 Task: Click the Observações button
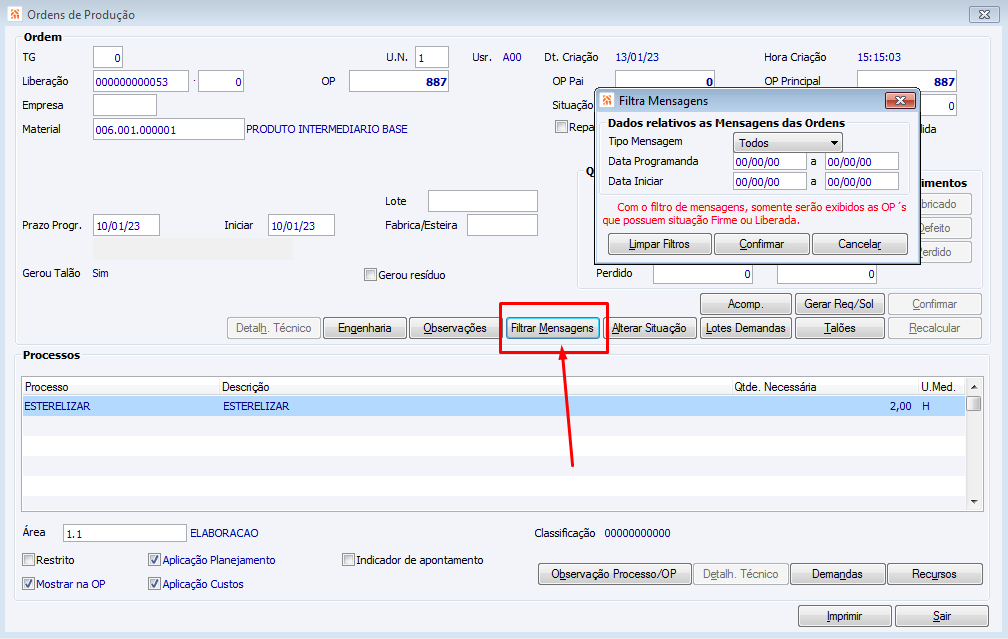(x=454, y=328)
